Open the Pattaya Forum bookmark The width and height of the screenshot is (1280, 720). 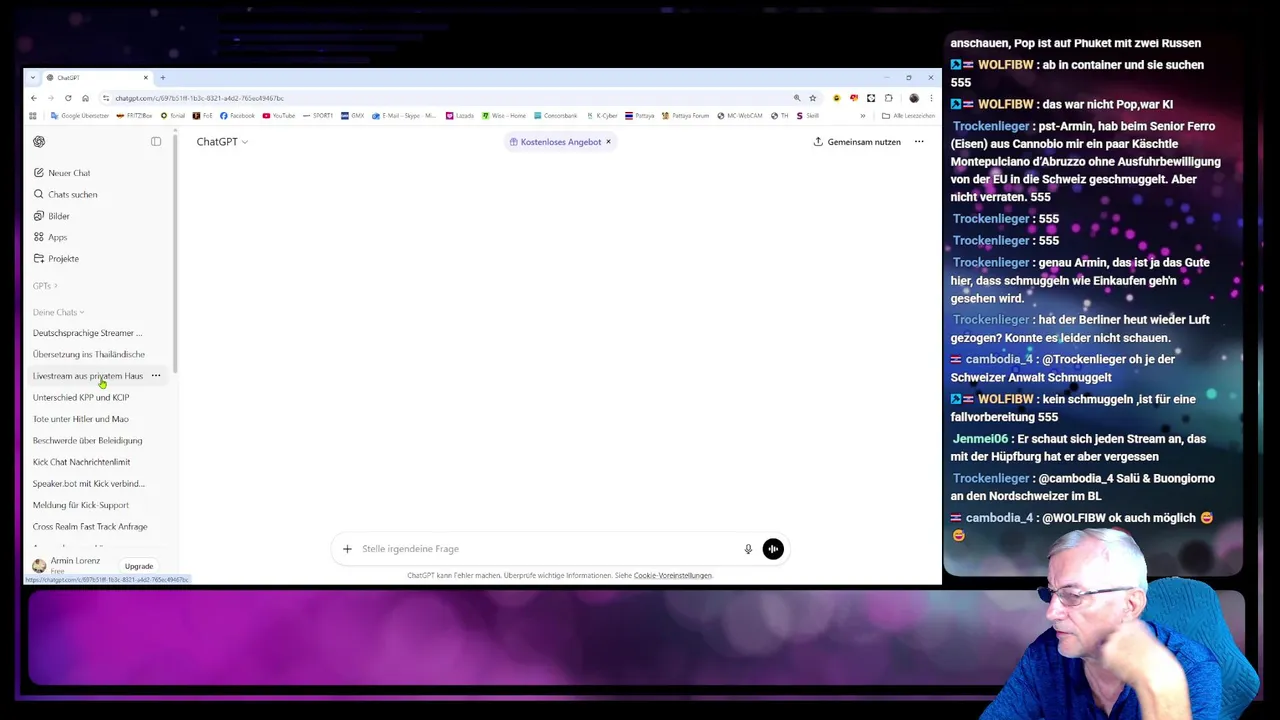(685, 116)
